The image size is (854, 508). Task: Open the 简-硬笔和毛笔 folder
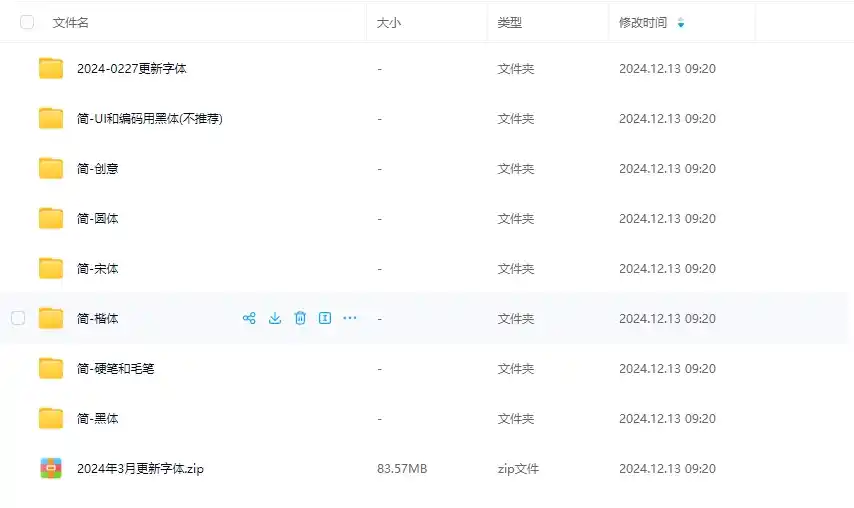(115, 368)
